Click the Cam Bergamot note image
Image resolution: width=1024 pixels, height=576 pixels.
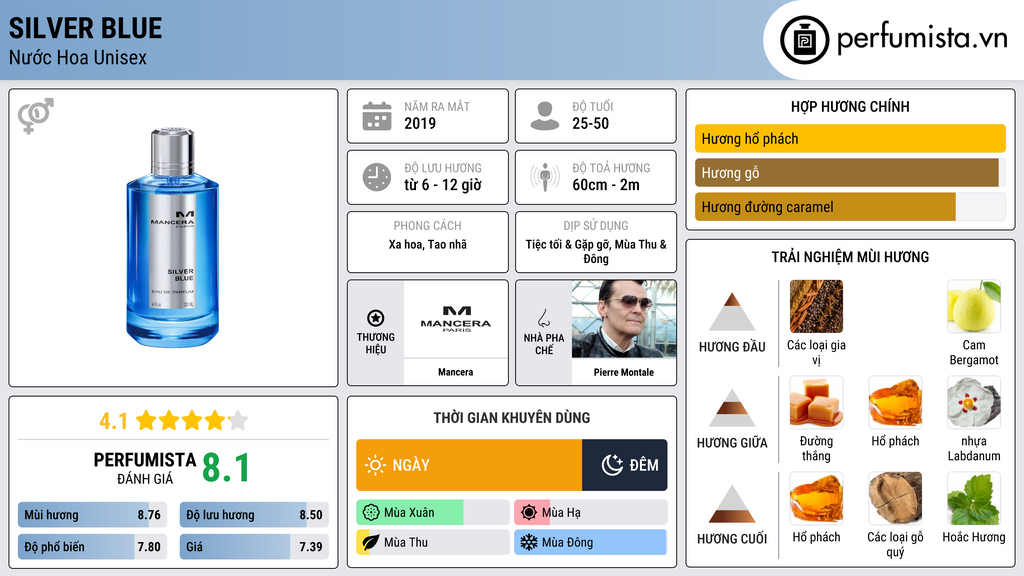973,307
